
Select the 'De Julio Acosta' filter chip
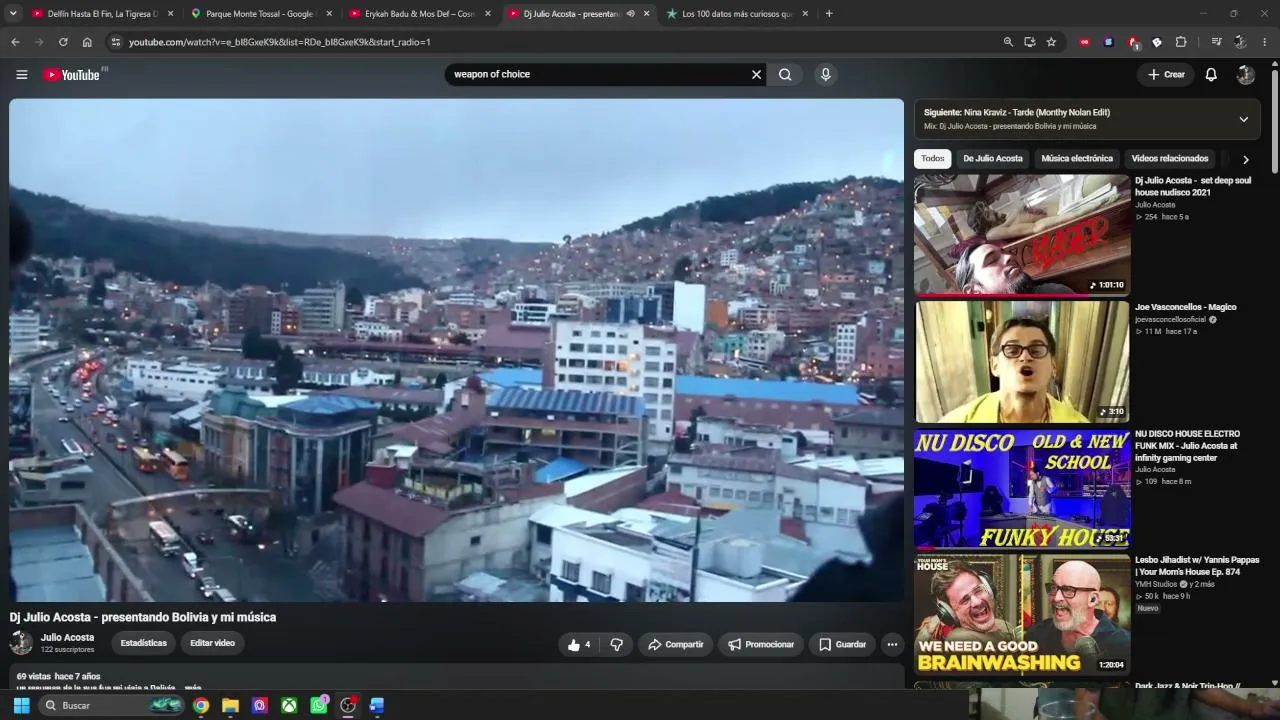[x=993, y=159]
